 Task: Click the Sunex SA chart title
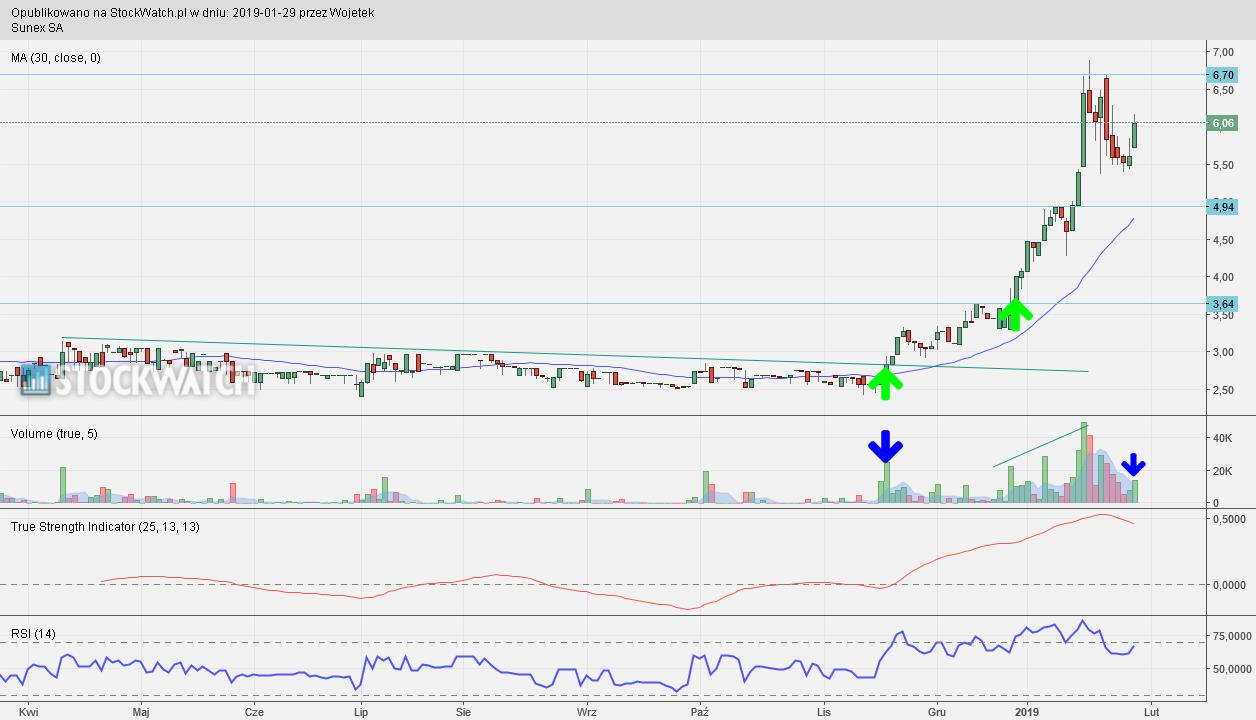pos(37,28)
